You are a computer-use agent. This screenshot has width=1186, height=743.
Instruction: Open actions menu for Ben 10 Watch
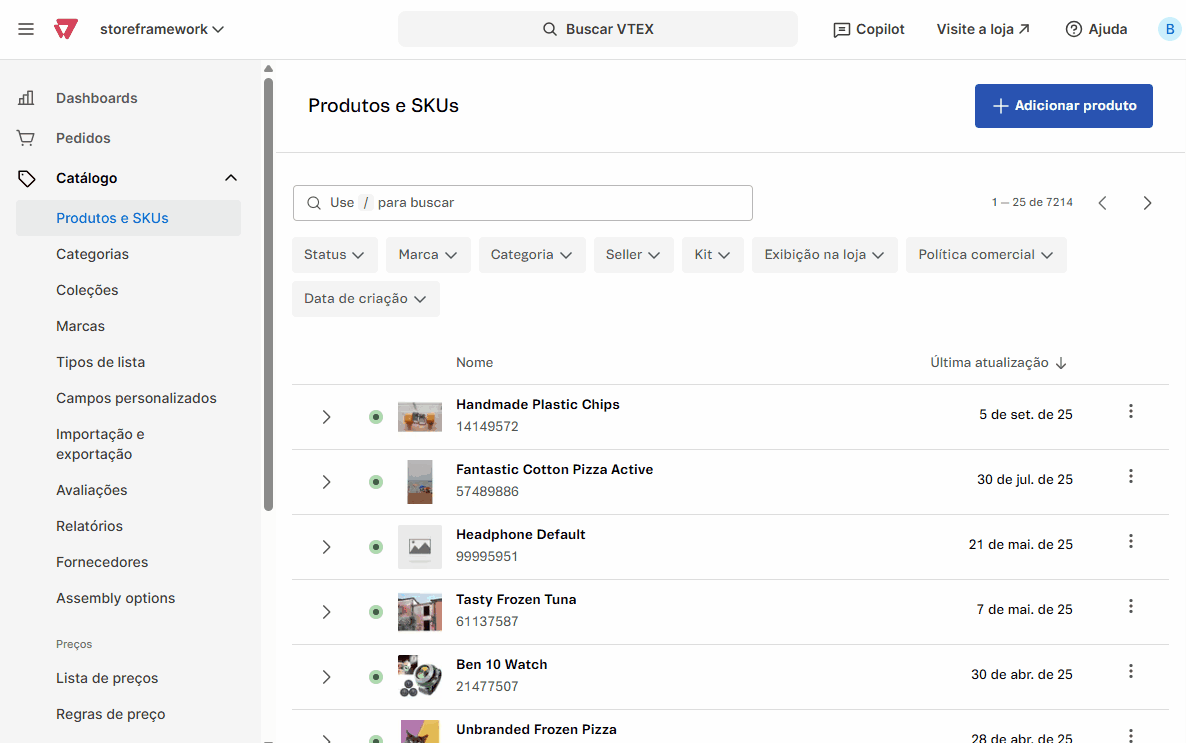point(1131,671)
